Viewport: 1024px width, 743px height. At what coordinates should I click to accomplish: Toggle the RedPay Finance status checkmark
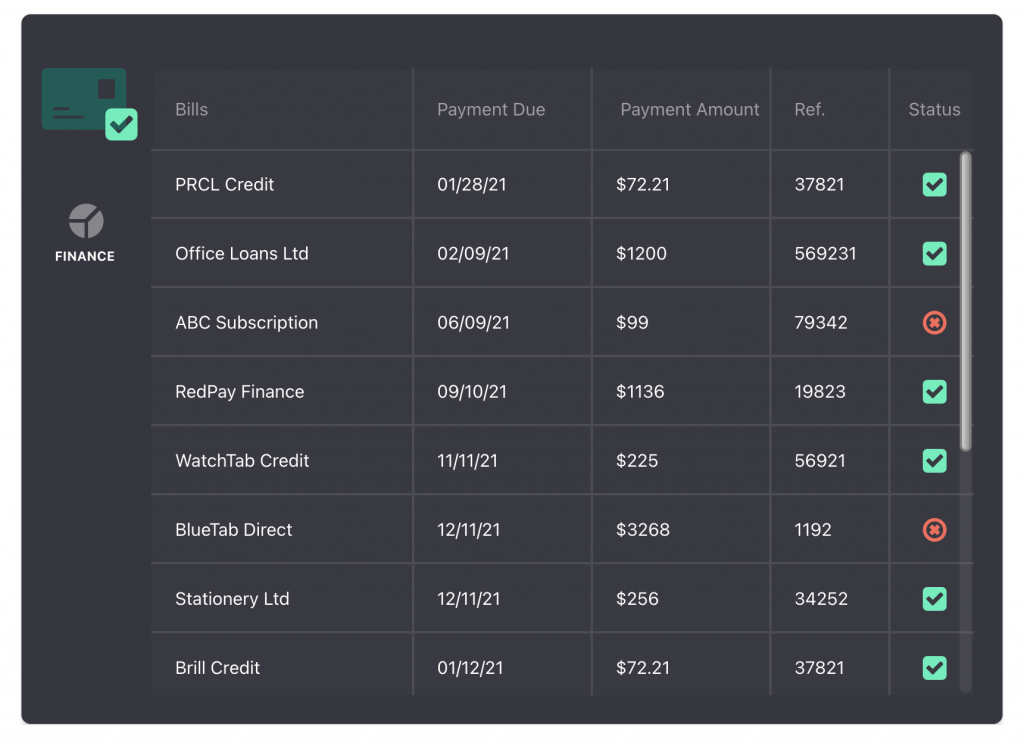[x=934, y=392]
